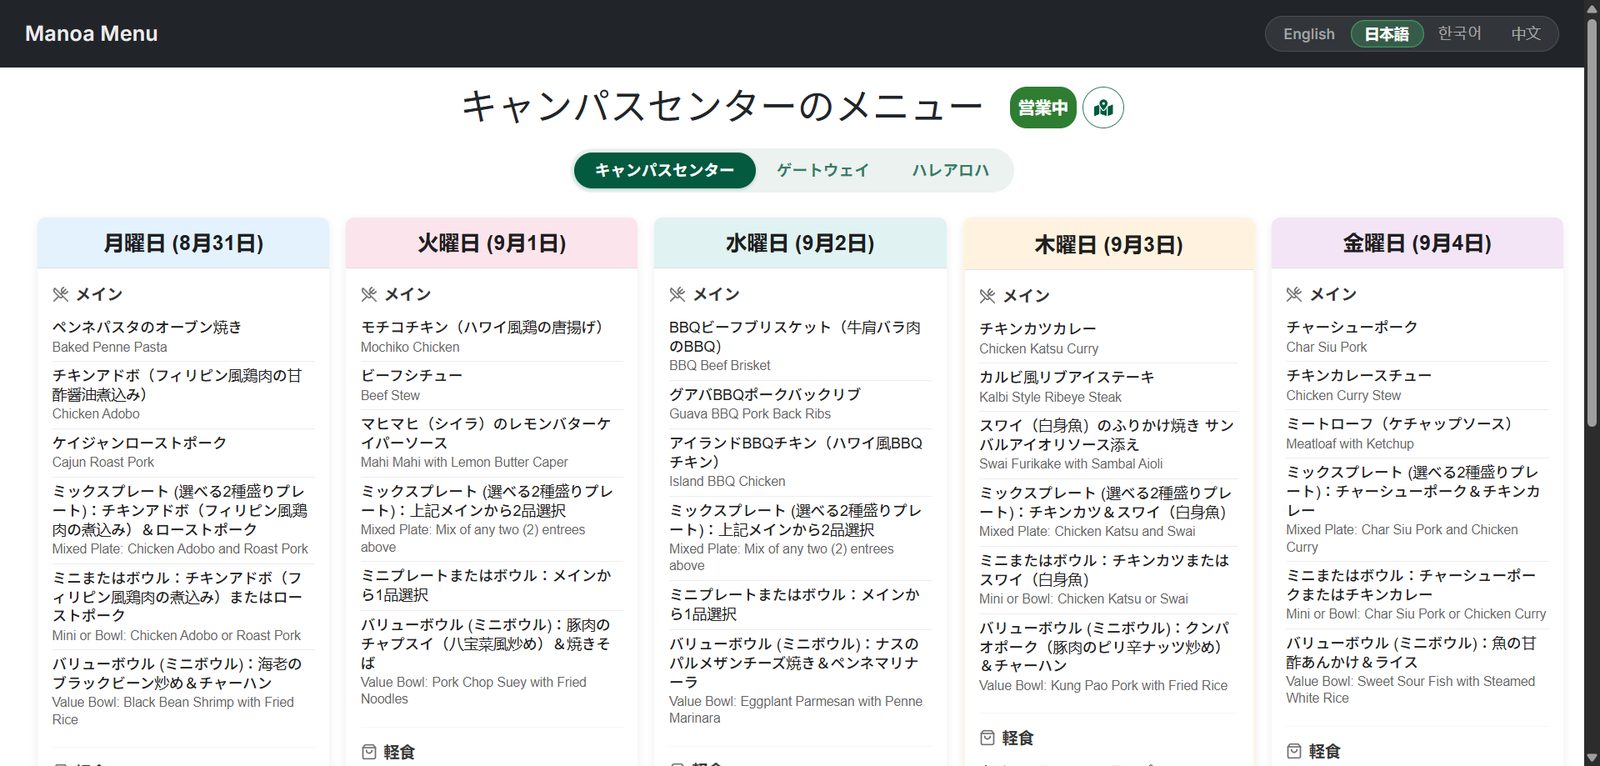
Task: Select Mixed Plate: Chicken Adobo and Roast Pork
Action: (x=183, y=519)
